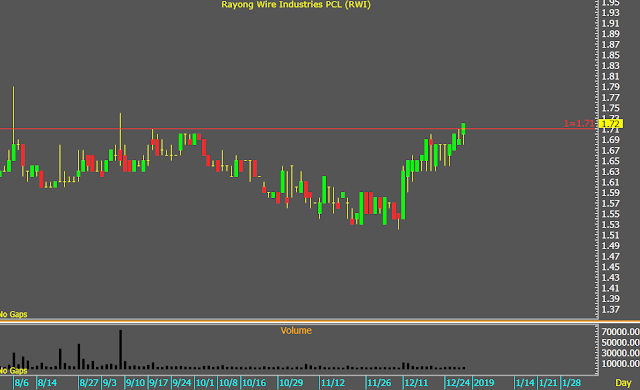
Task: Click the 12/24 date label on time axis
Action: pos(458,383)
